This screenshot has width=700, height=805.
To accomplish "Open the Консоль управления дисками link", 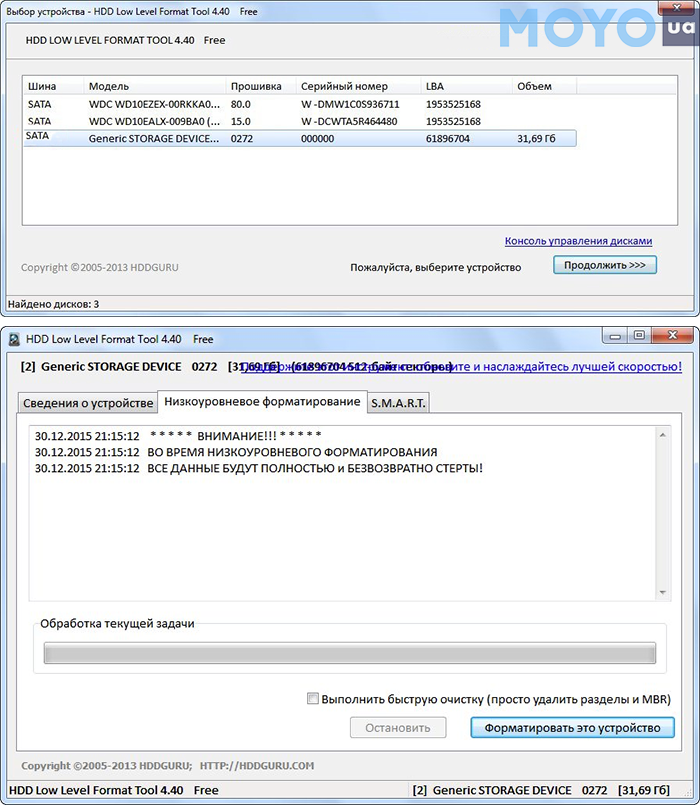I will coord(578,241).
